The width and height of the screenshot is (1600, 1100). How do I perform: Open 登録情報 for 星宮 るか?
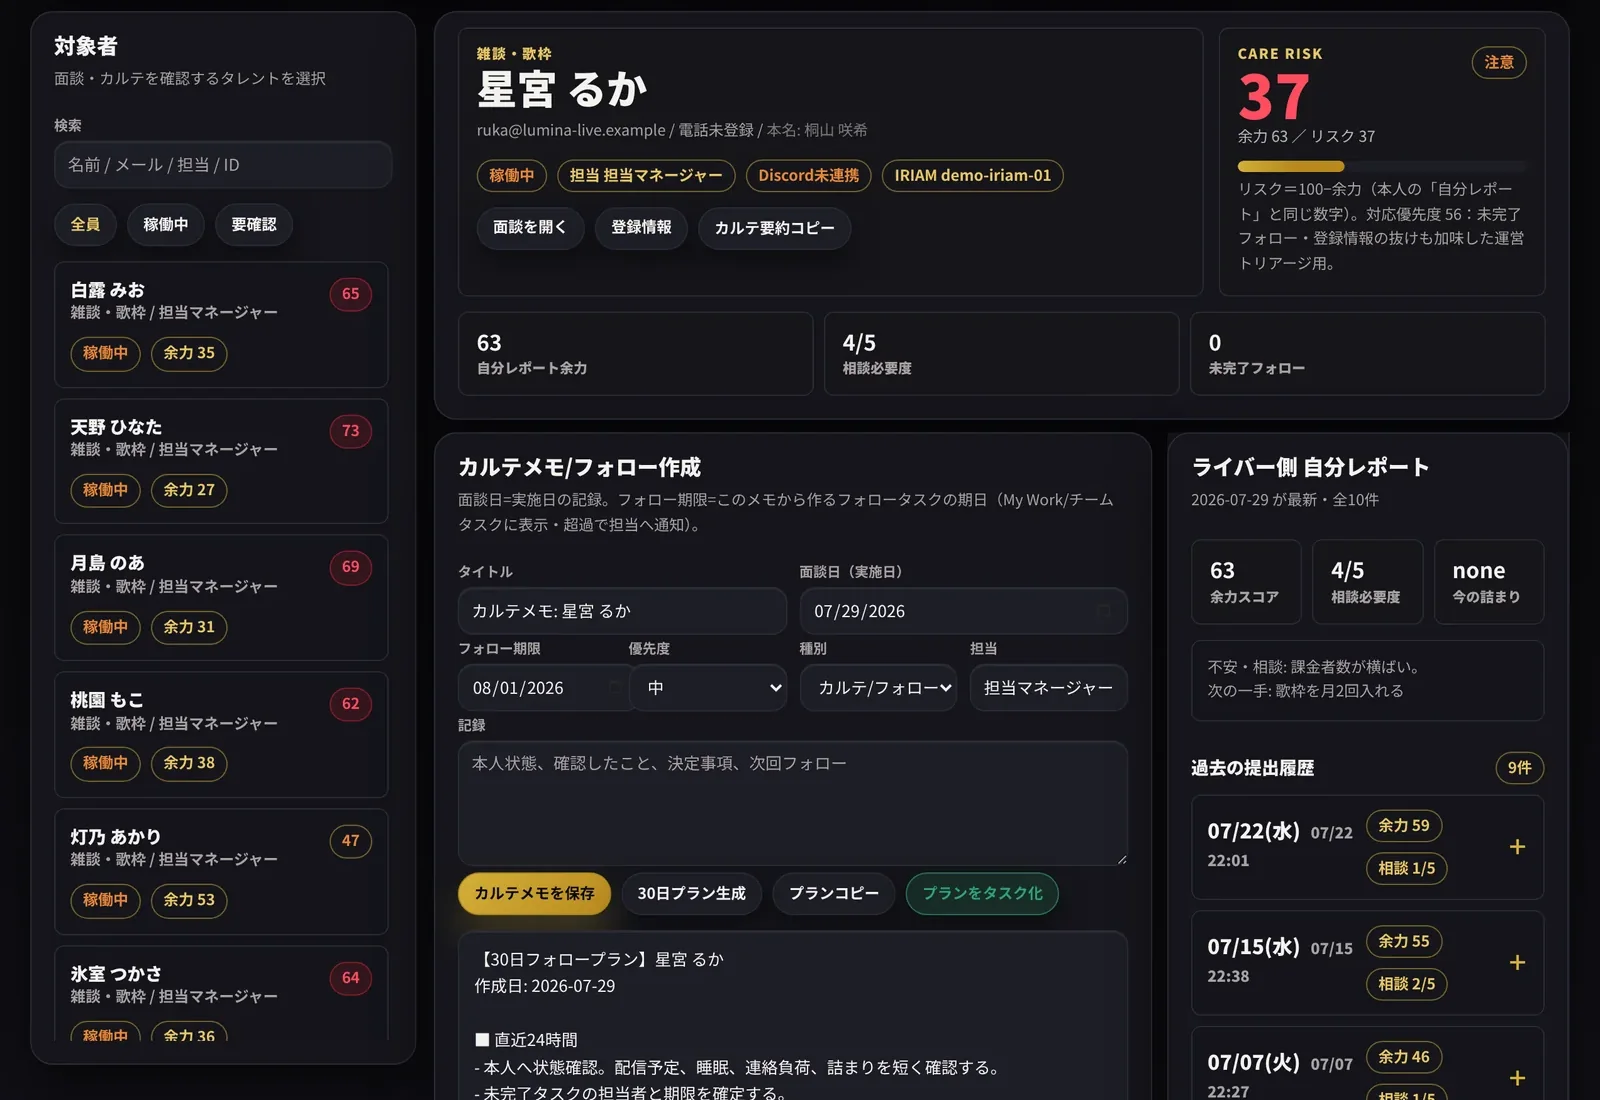pos(641,228)
